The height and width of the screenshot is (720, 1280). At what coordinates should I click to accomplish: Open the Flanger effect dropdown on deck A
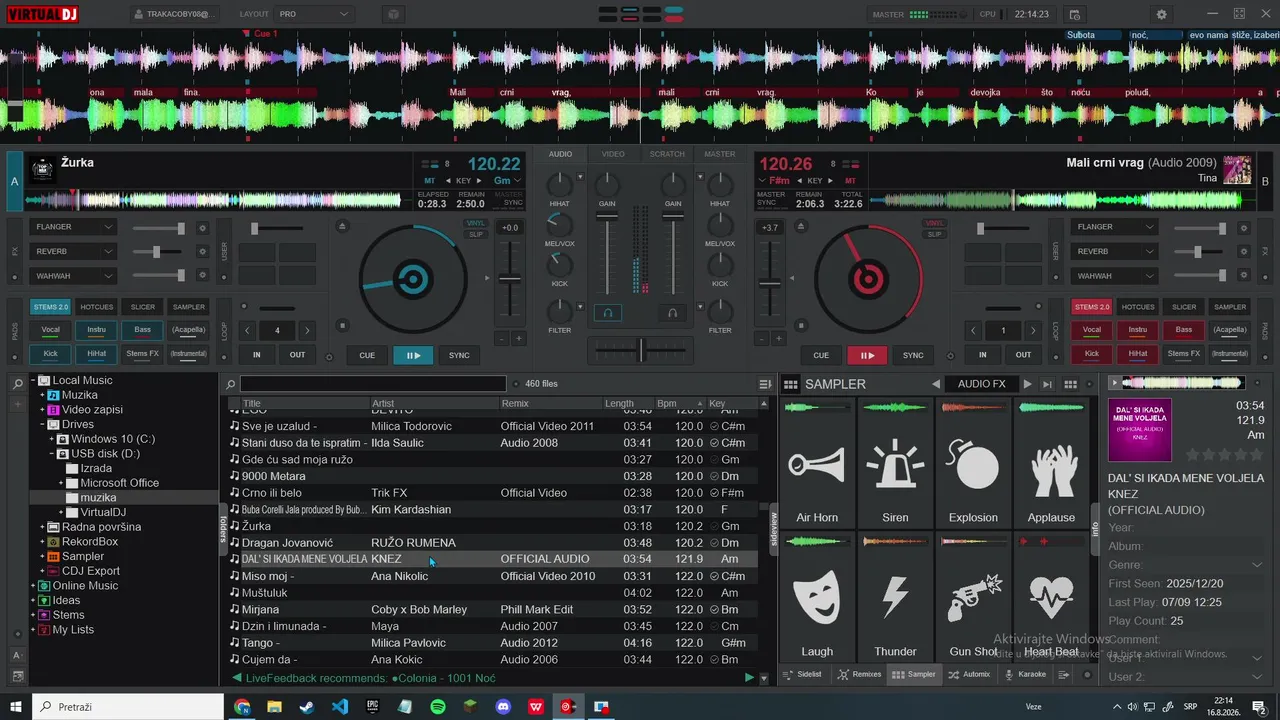74,227
